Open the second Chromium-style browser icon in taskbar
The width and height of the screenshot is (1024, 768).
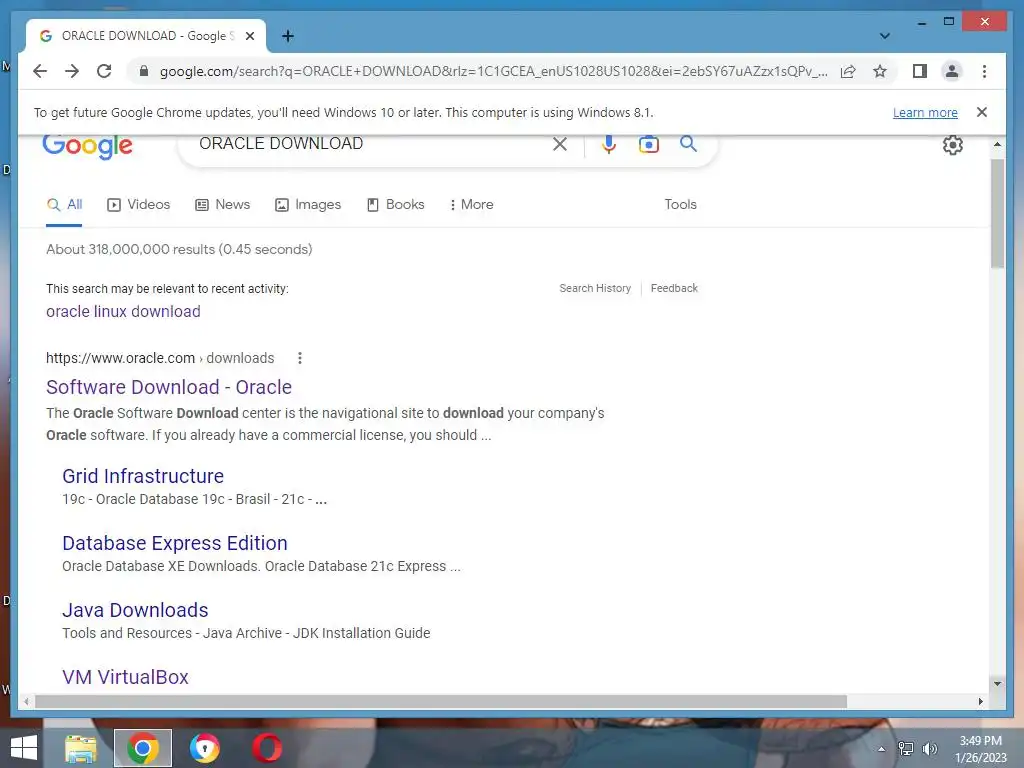(204, 748)
